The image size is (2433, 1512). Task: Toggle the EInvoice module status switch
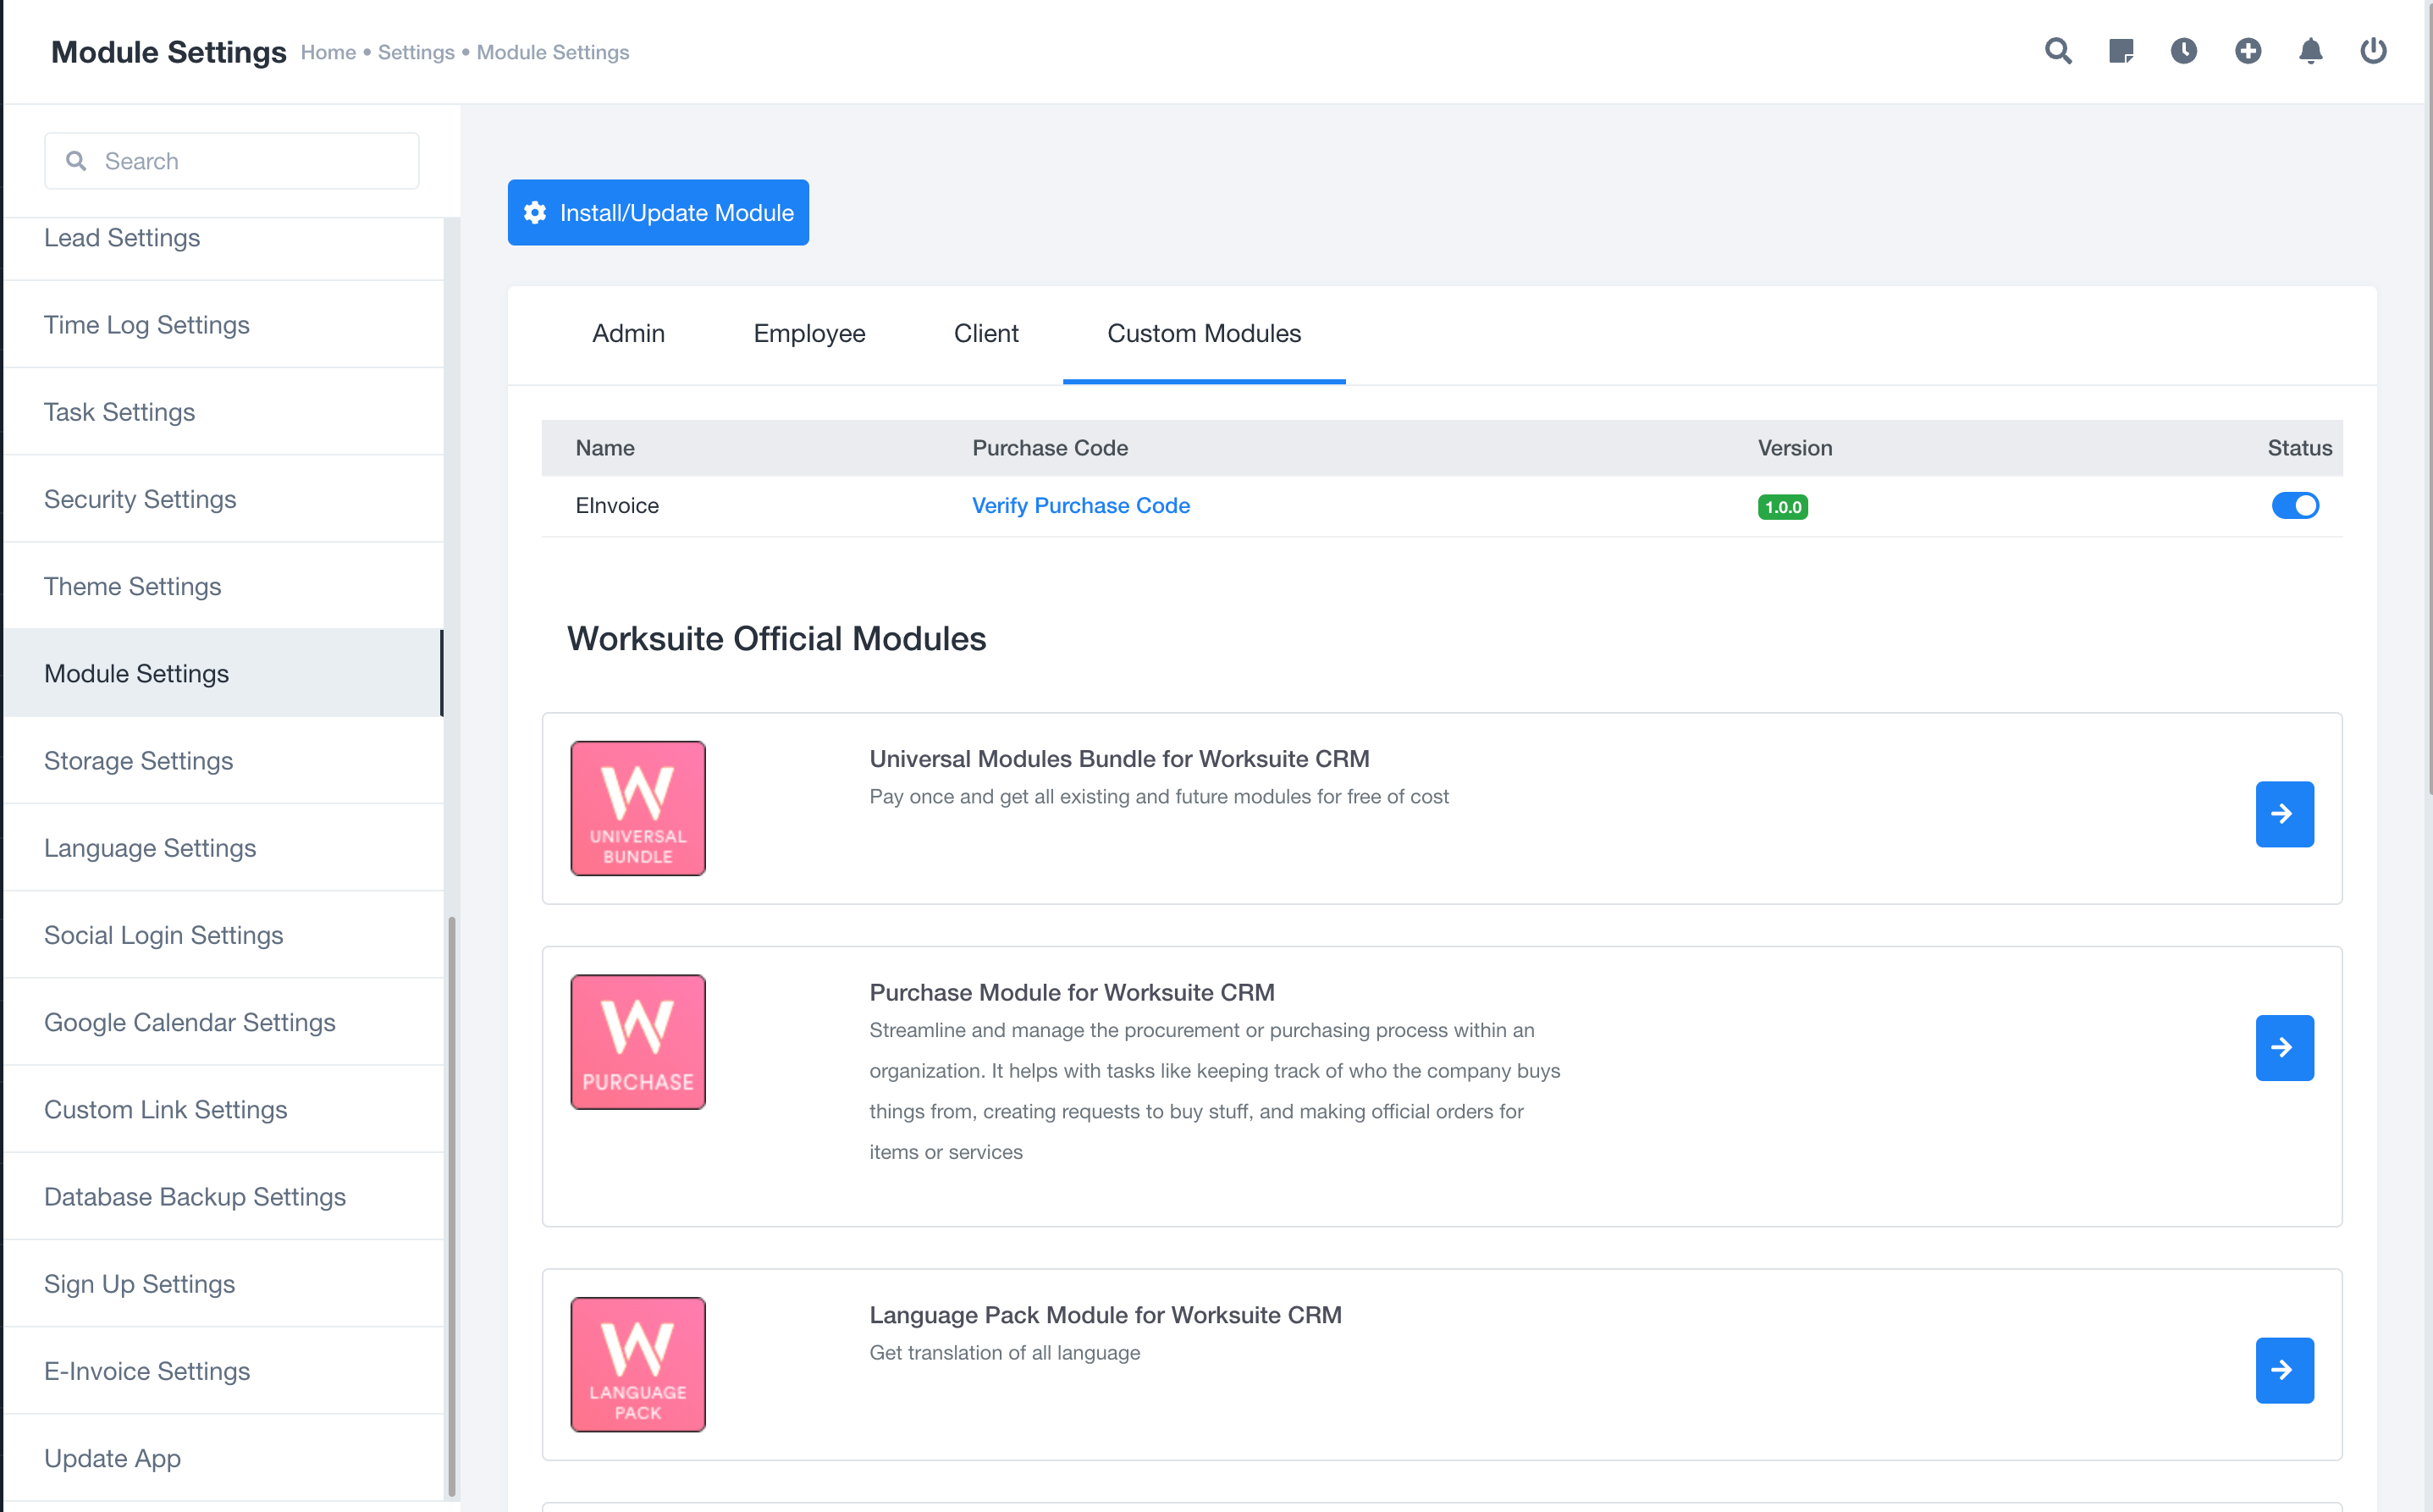(x=2294, y=506)
